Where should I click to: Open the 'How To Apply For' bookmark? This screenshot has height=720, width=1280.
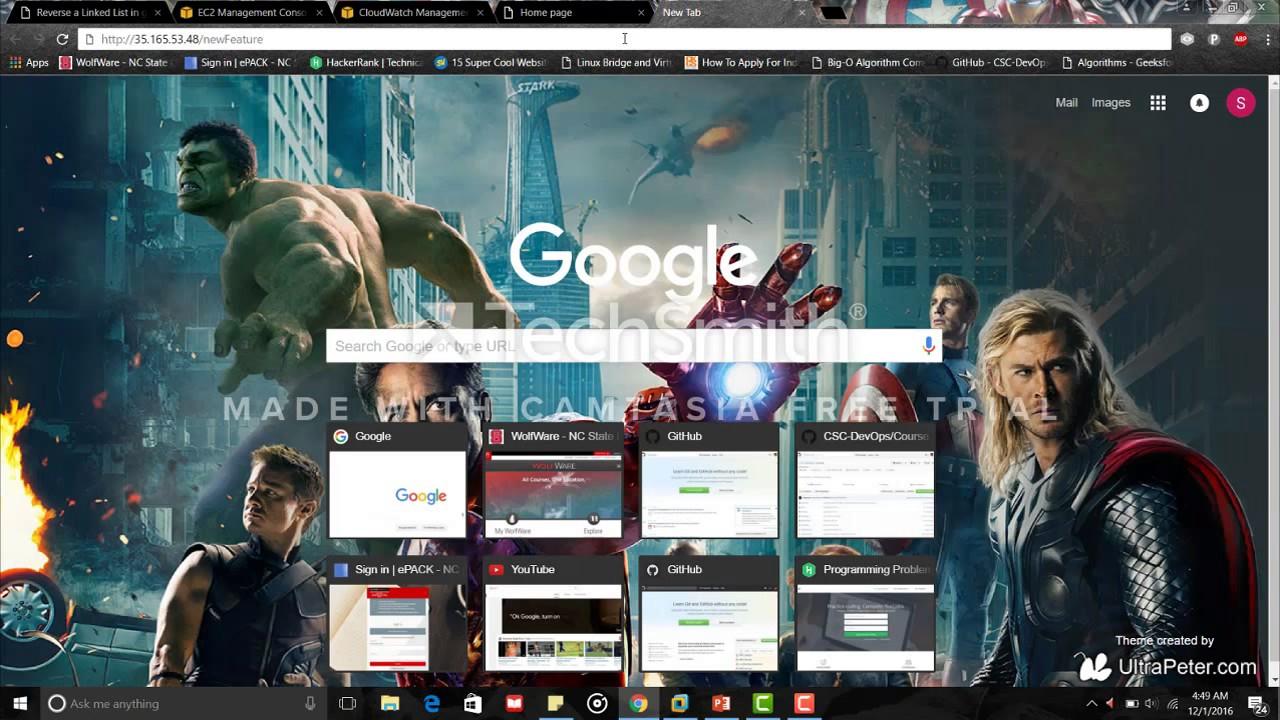pyautogui.click(x=741, y=62)
